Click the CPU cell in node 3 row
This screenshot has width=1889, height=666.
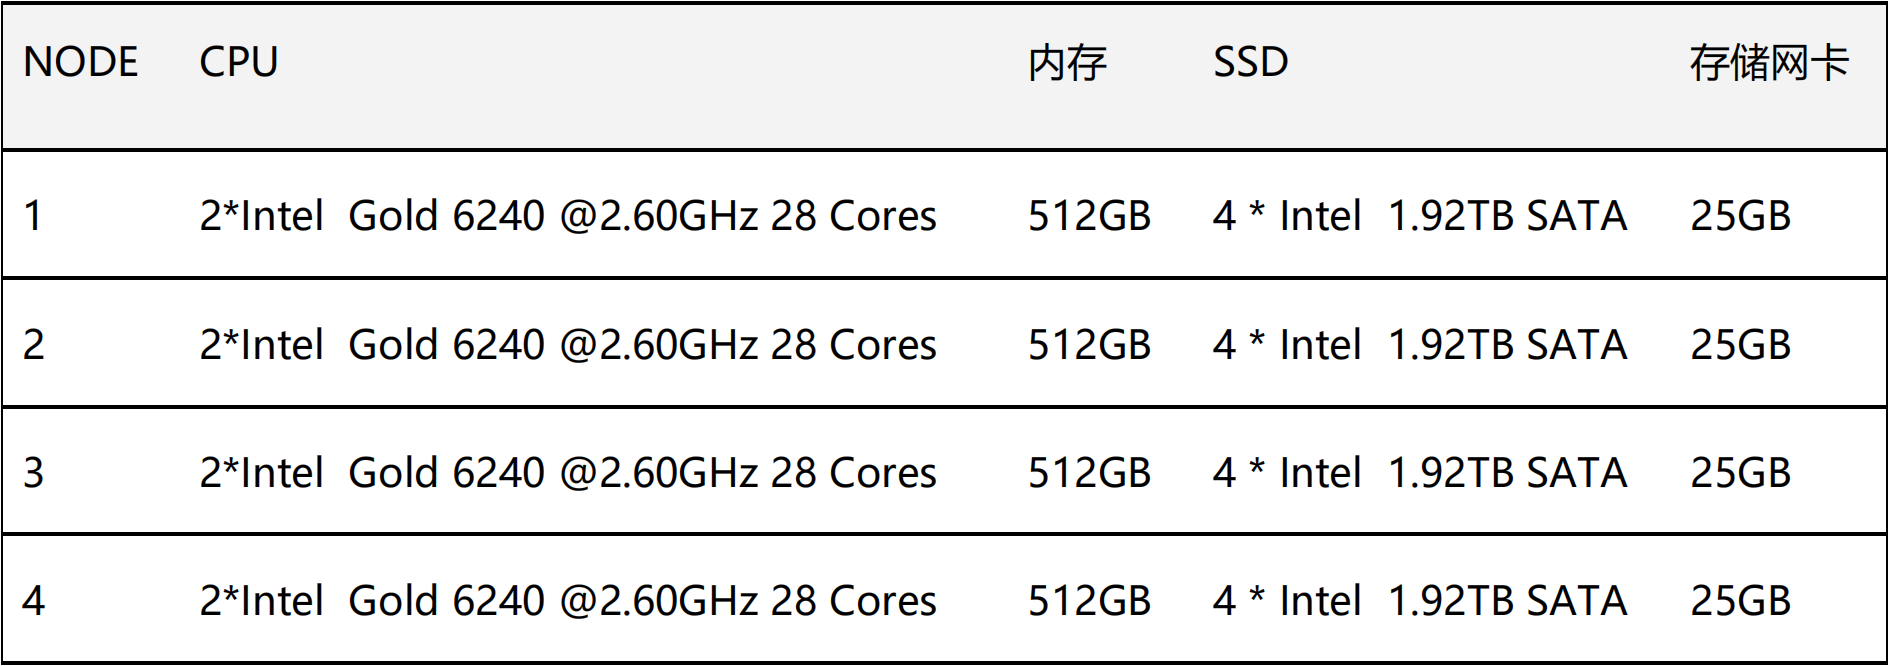pos(568,473)
